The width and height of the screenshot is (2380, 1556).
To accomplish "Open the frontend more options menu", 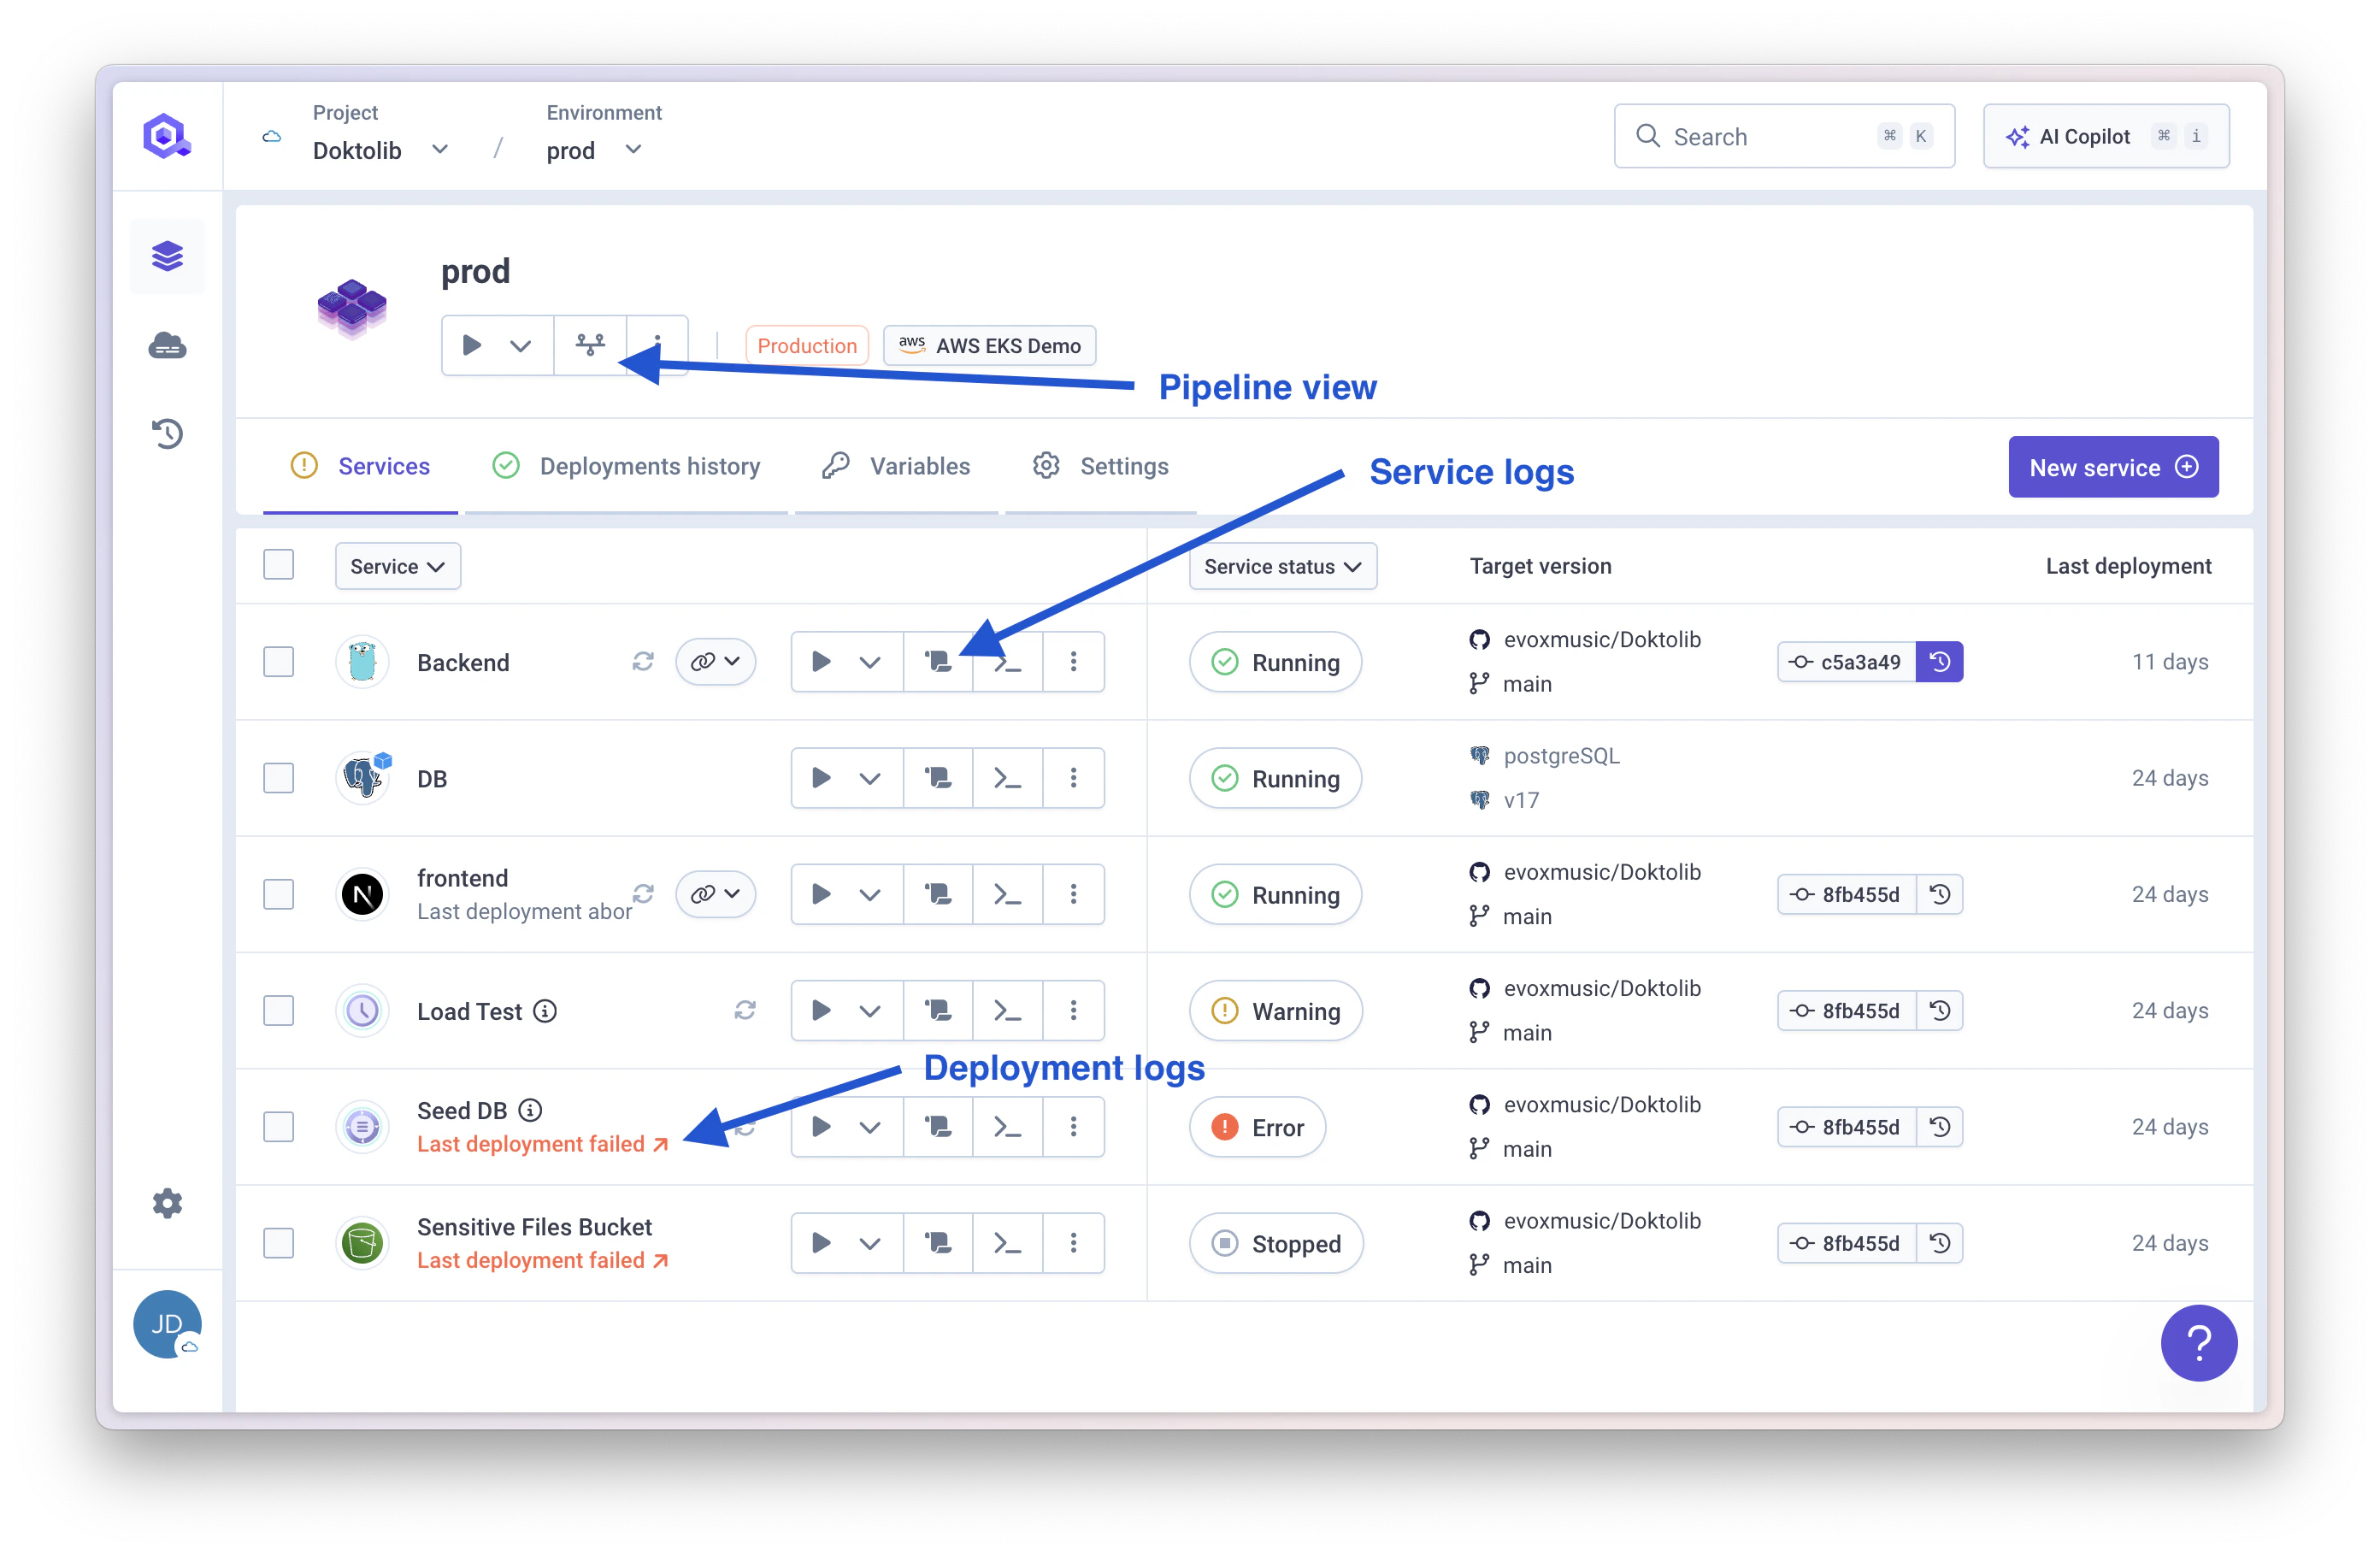I will [x=1073, y=894].
